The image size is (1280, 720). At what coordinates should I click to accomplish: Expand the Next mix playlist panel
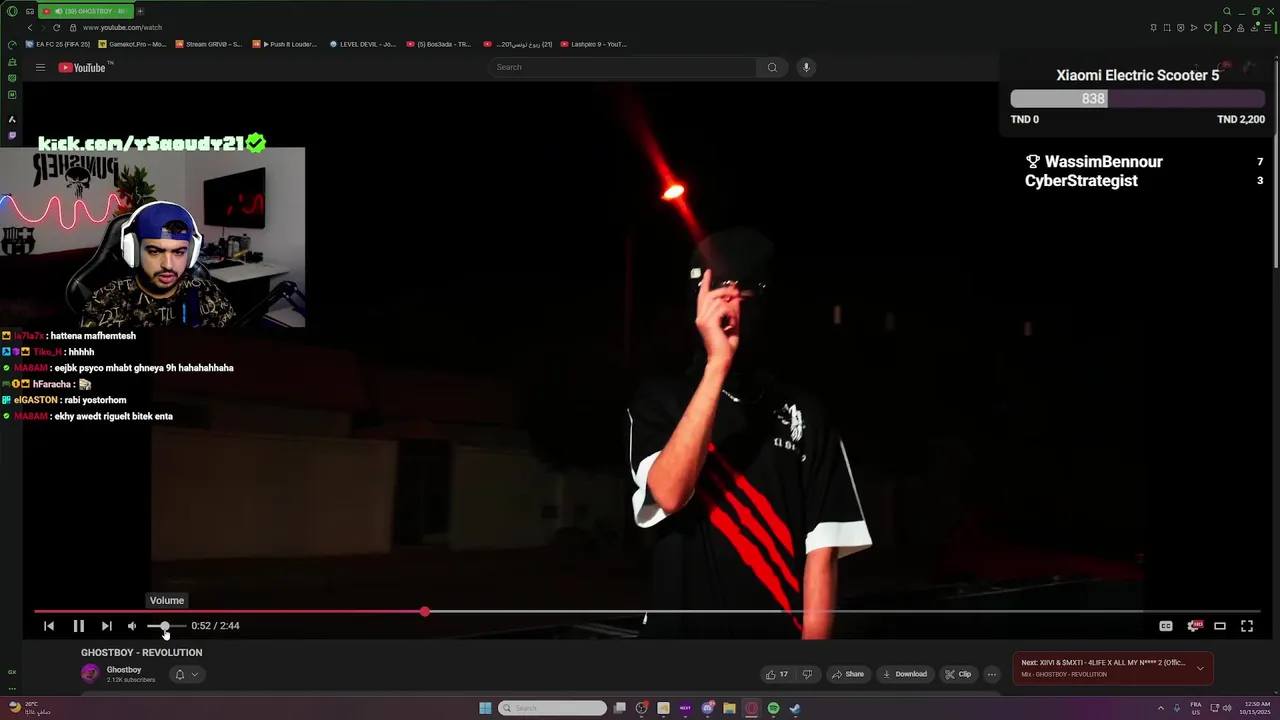(1200, 668)
